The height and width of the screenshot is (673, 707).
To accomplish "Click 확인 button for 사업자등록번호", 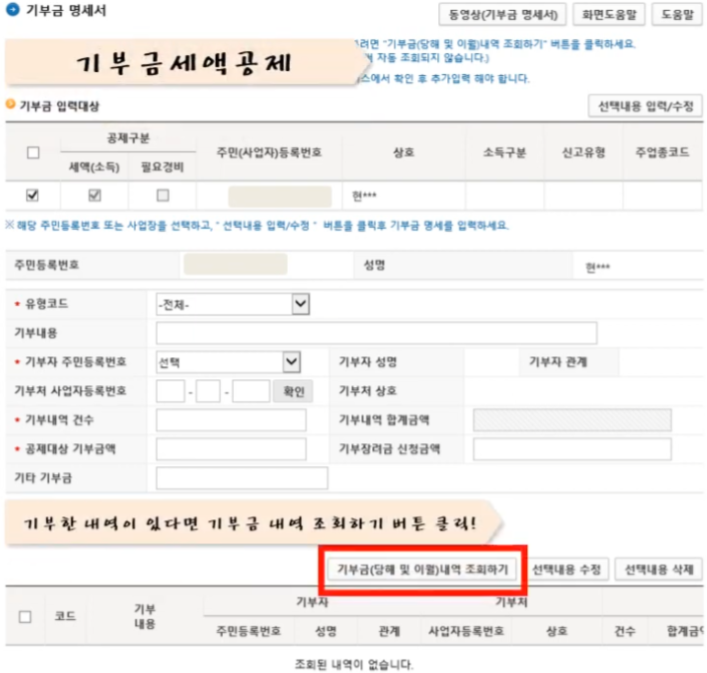I will point(294,391).
